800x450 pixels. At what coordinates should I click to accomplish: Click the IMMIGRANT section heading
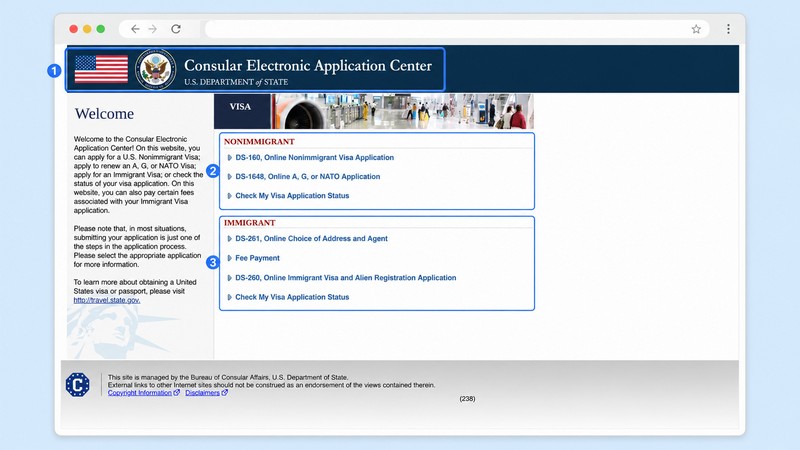pos(249,223)
